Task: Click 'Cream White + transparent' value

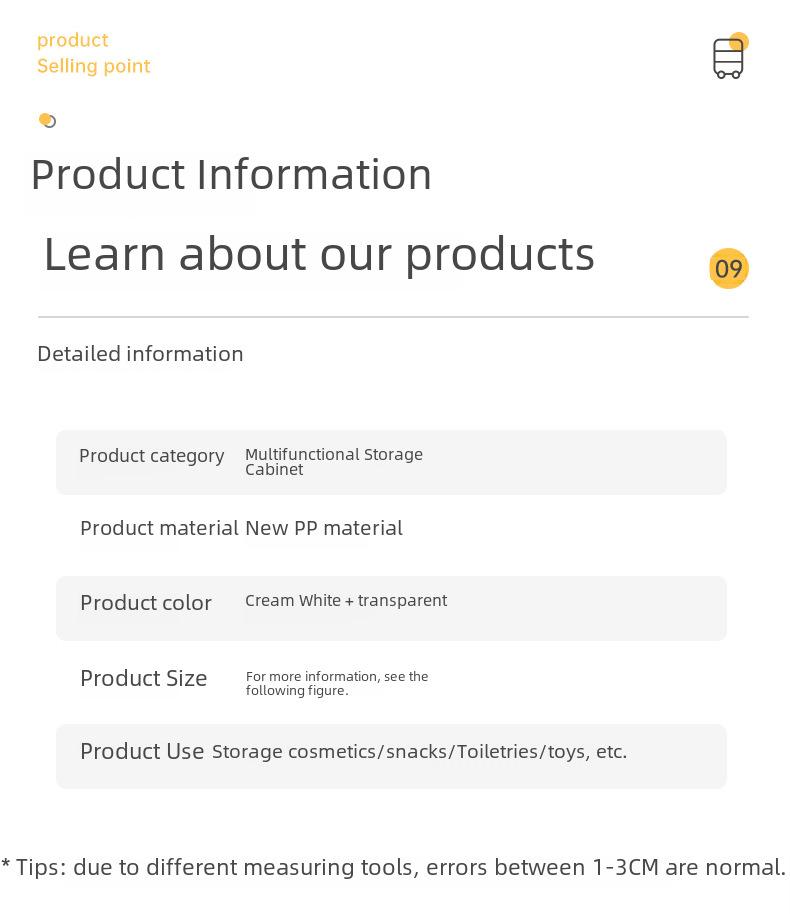Action: (346, 600)
